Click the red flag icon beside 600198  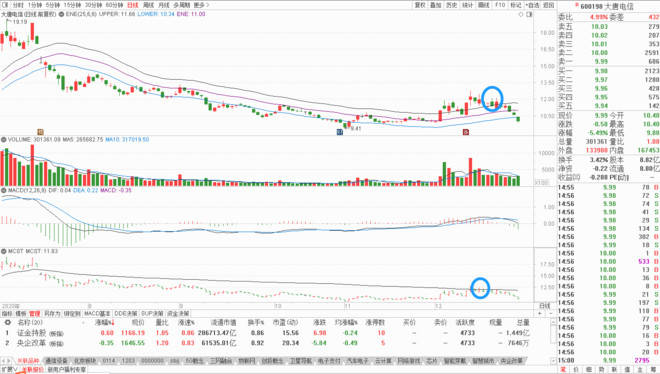click(x=576, y=5)
